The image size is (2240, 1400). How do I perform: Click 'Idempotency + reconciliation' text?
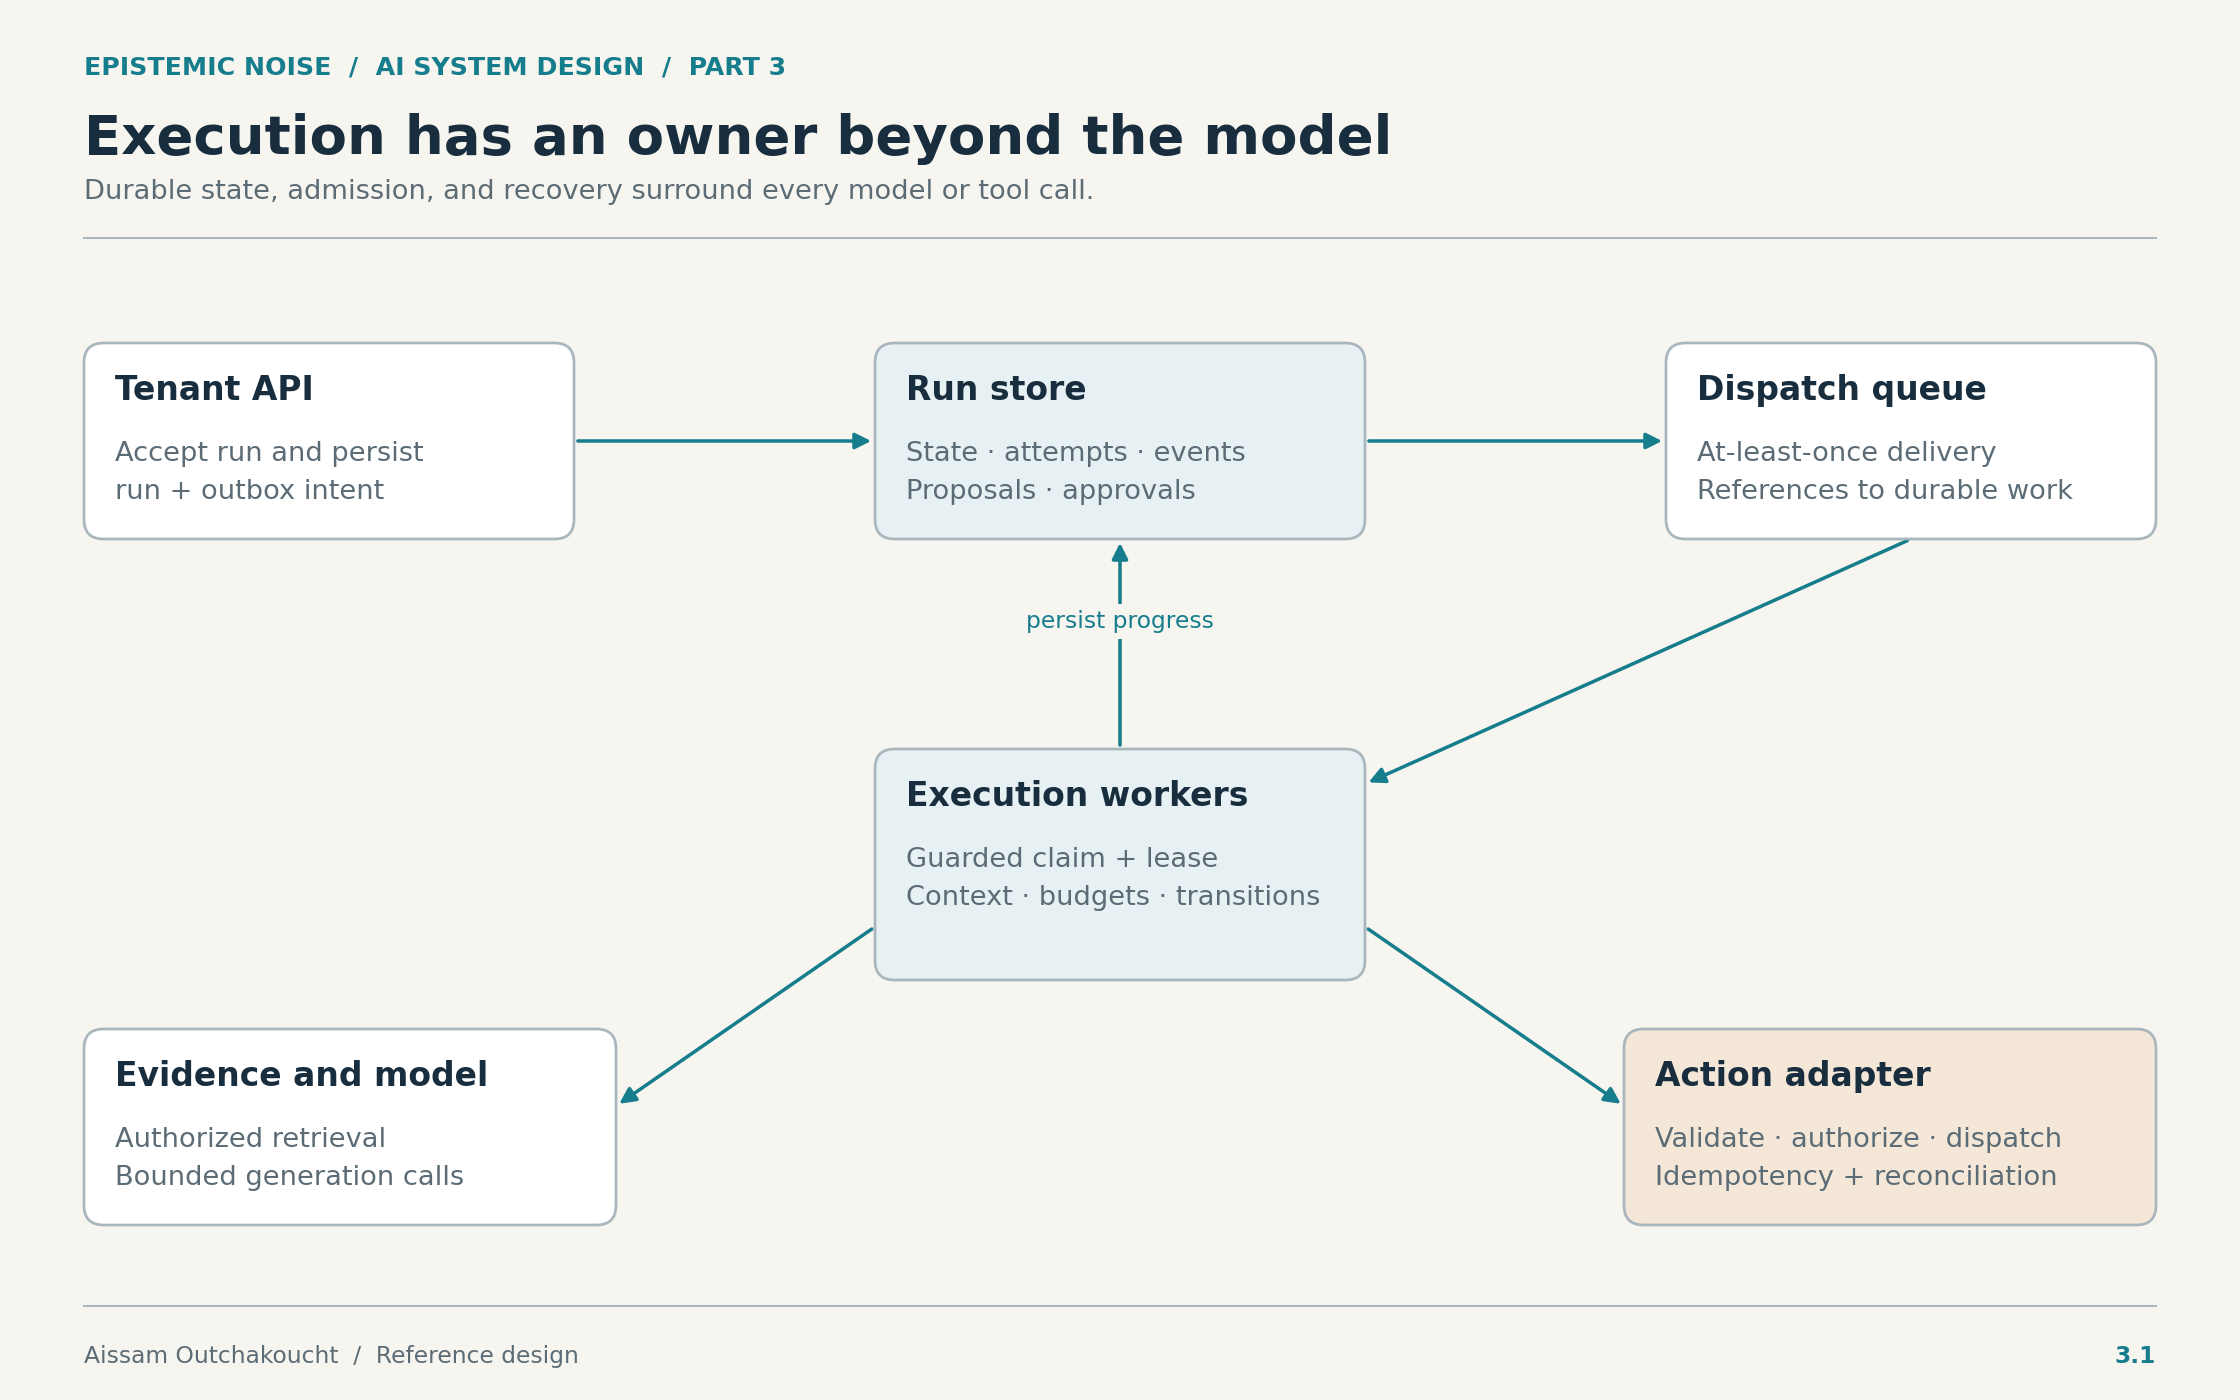1856,1177
